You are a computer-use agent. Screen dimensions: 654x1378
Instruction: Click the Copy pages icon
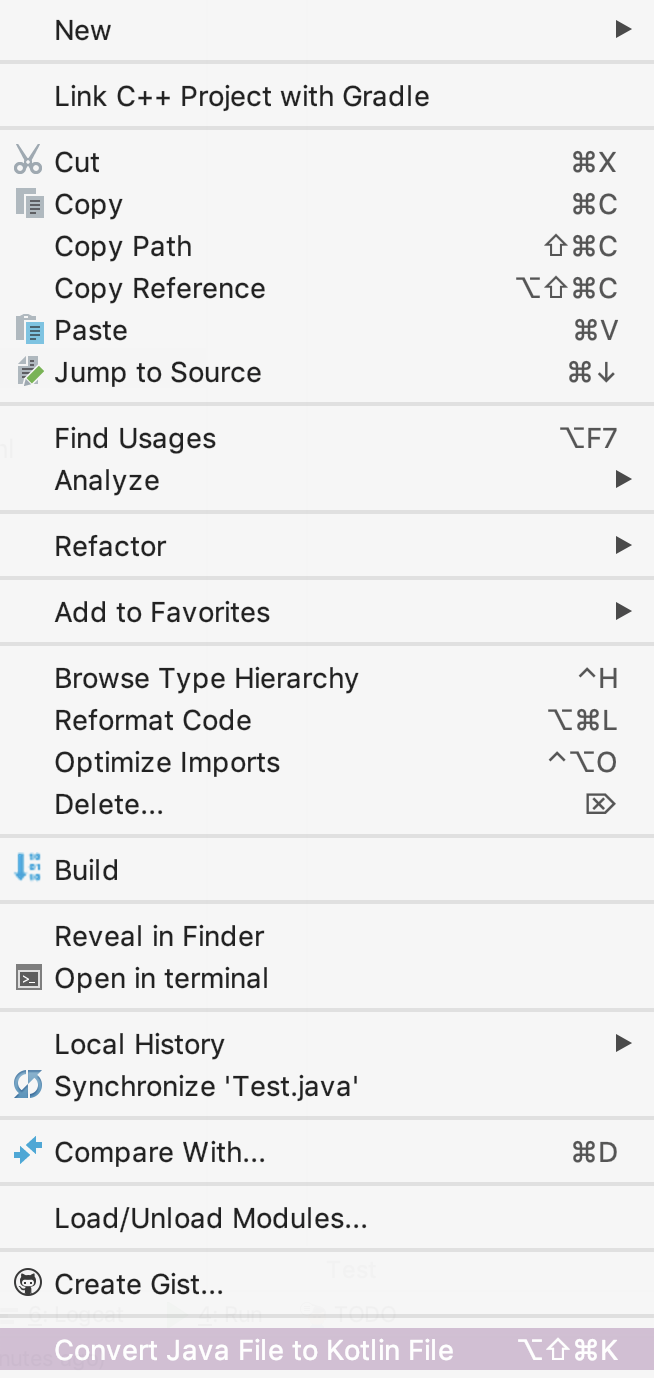[29, 204]
